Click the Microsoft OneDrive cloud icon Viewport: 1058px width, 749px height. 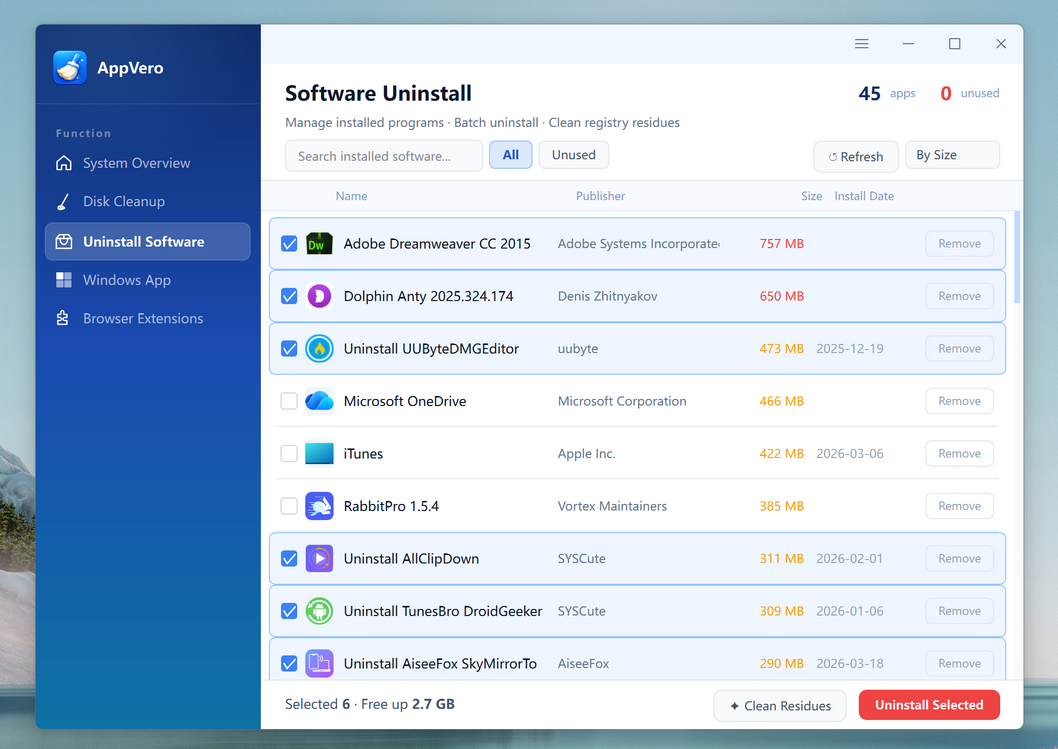click(x=319, y=401)
